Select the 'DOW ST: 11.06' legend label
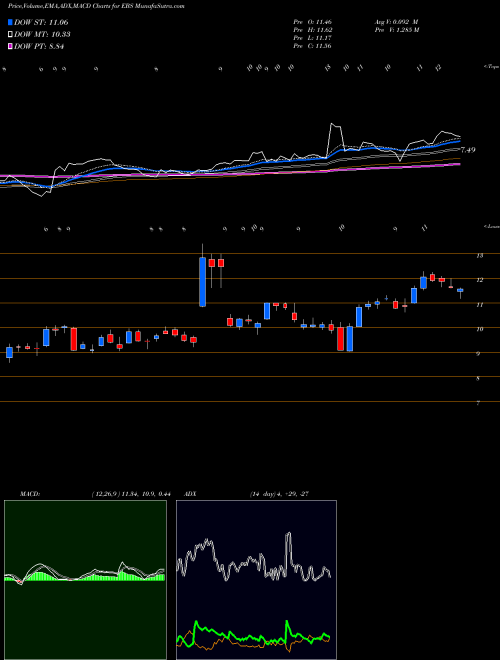This screenshot has height=660, width=500. pos(41,22)
